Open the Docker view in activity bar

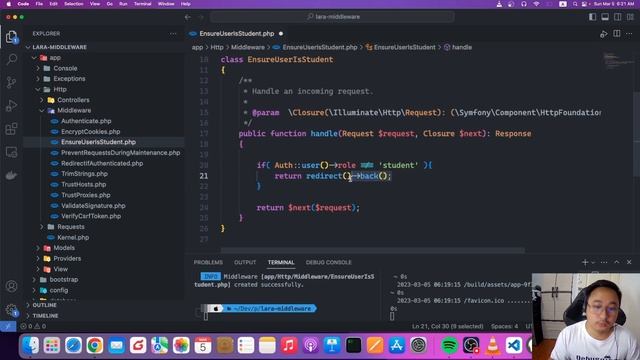11,175
